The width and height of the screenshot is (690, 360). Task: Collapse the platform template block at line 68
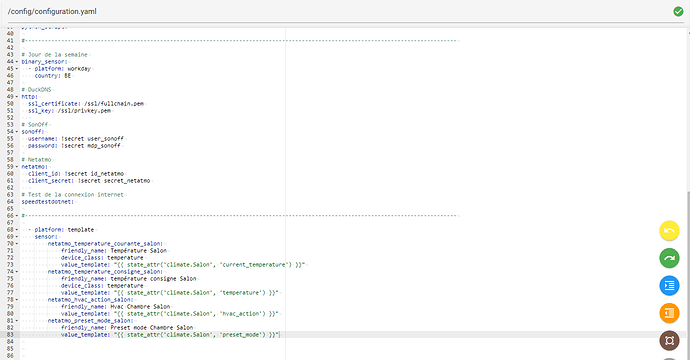coord(17,230)
